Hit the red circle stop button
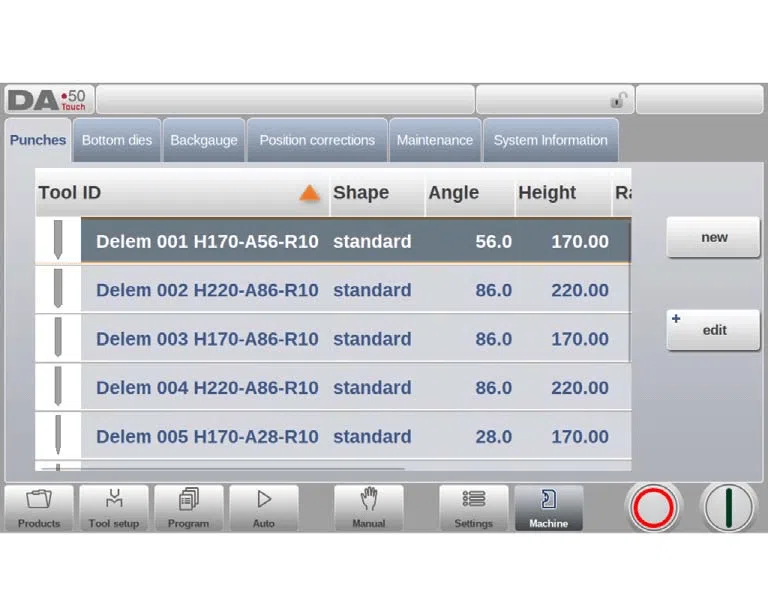 click(x=653, y=508)
